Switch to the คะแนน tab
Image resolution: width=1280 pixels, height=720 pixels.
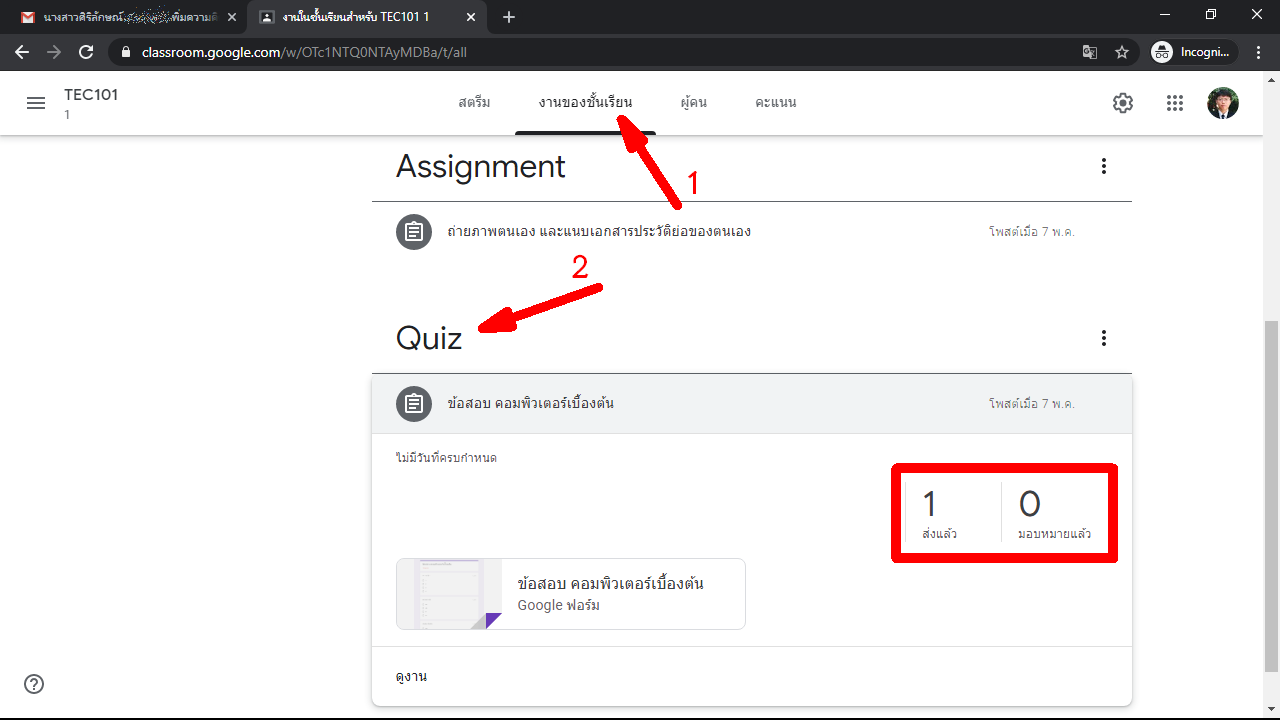pyautogui.click(x=776, y=103)
